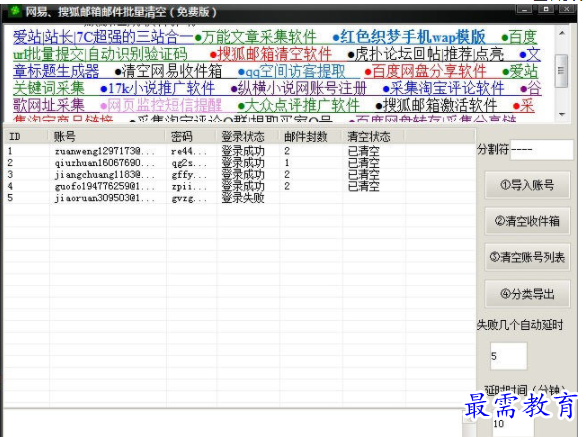Sort by the 邮件封数 column header
This screenshot has width=586, height=437.
(x=311, y=136)
